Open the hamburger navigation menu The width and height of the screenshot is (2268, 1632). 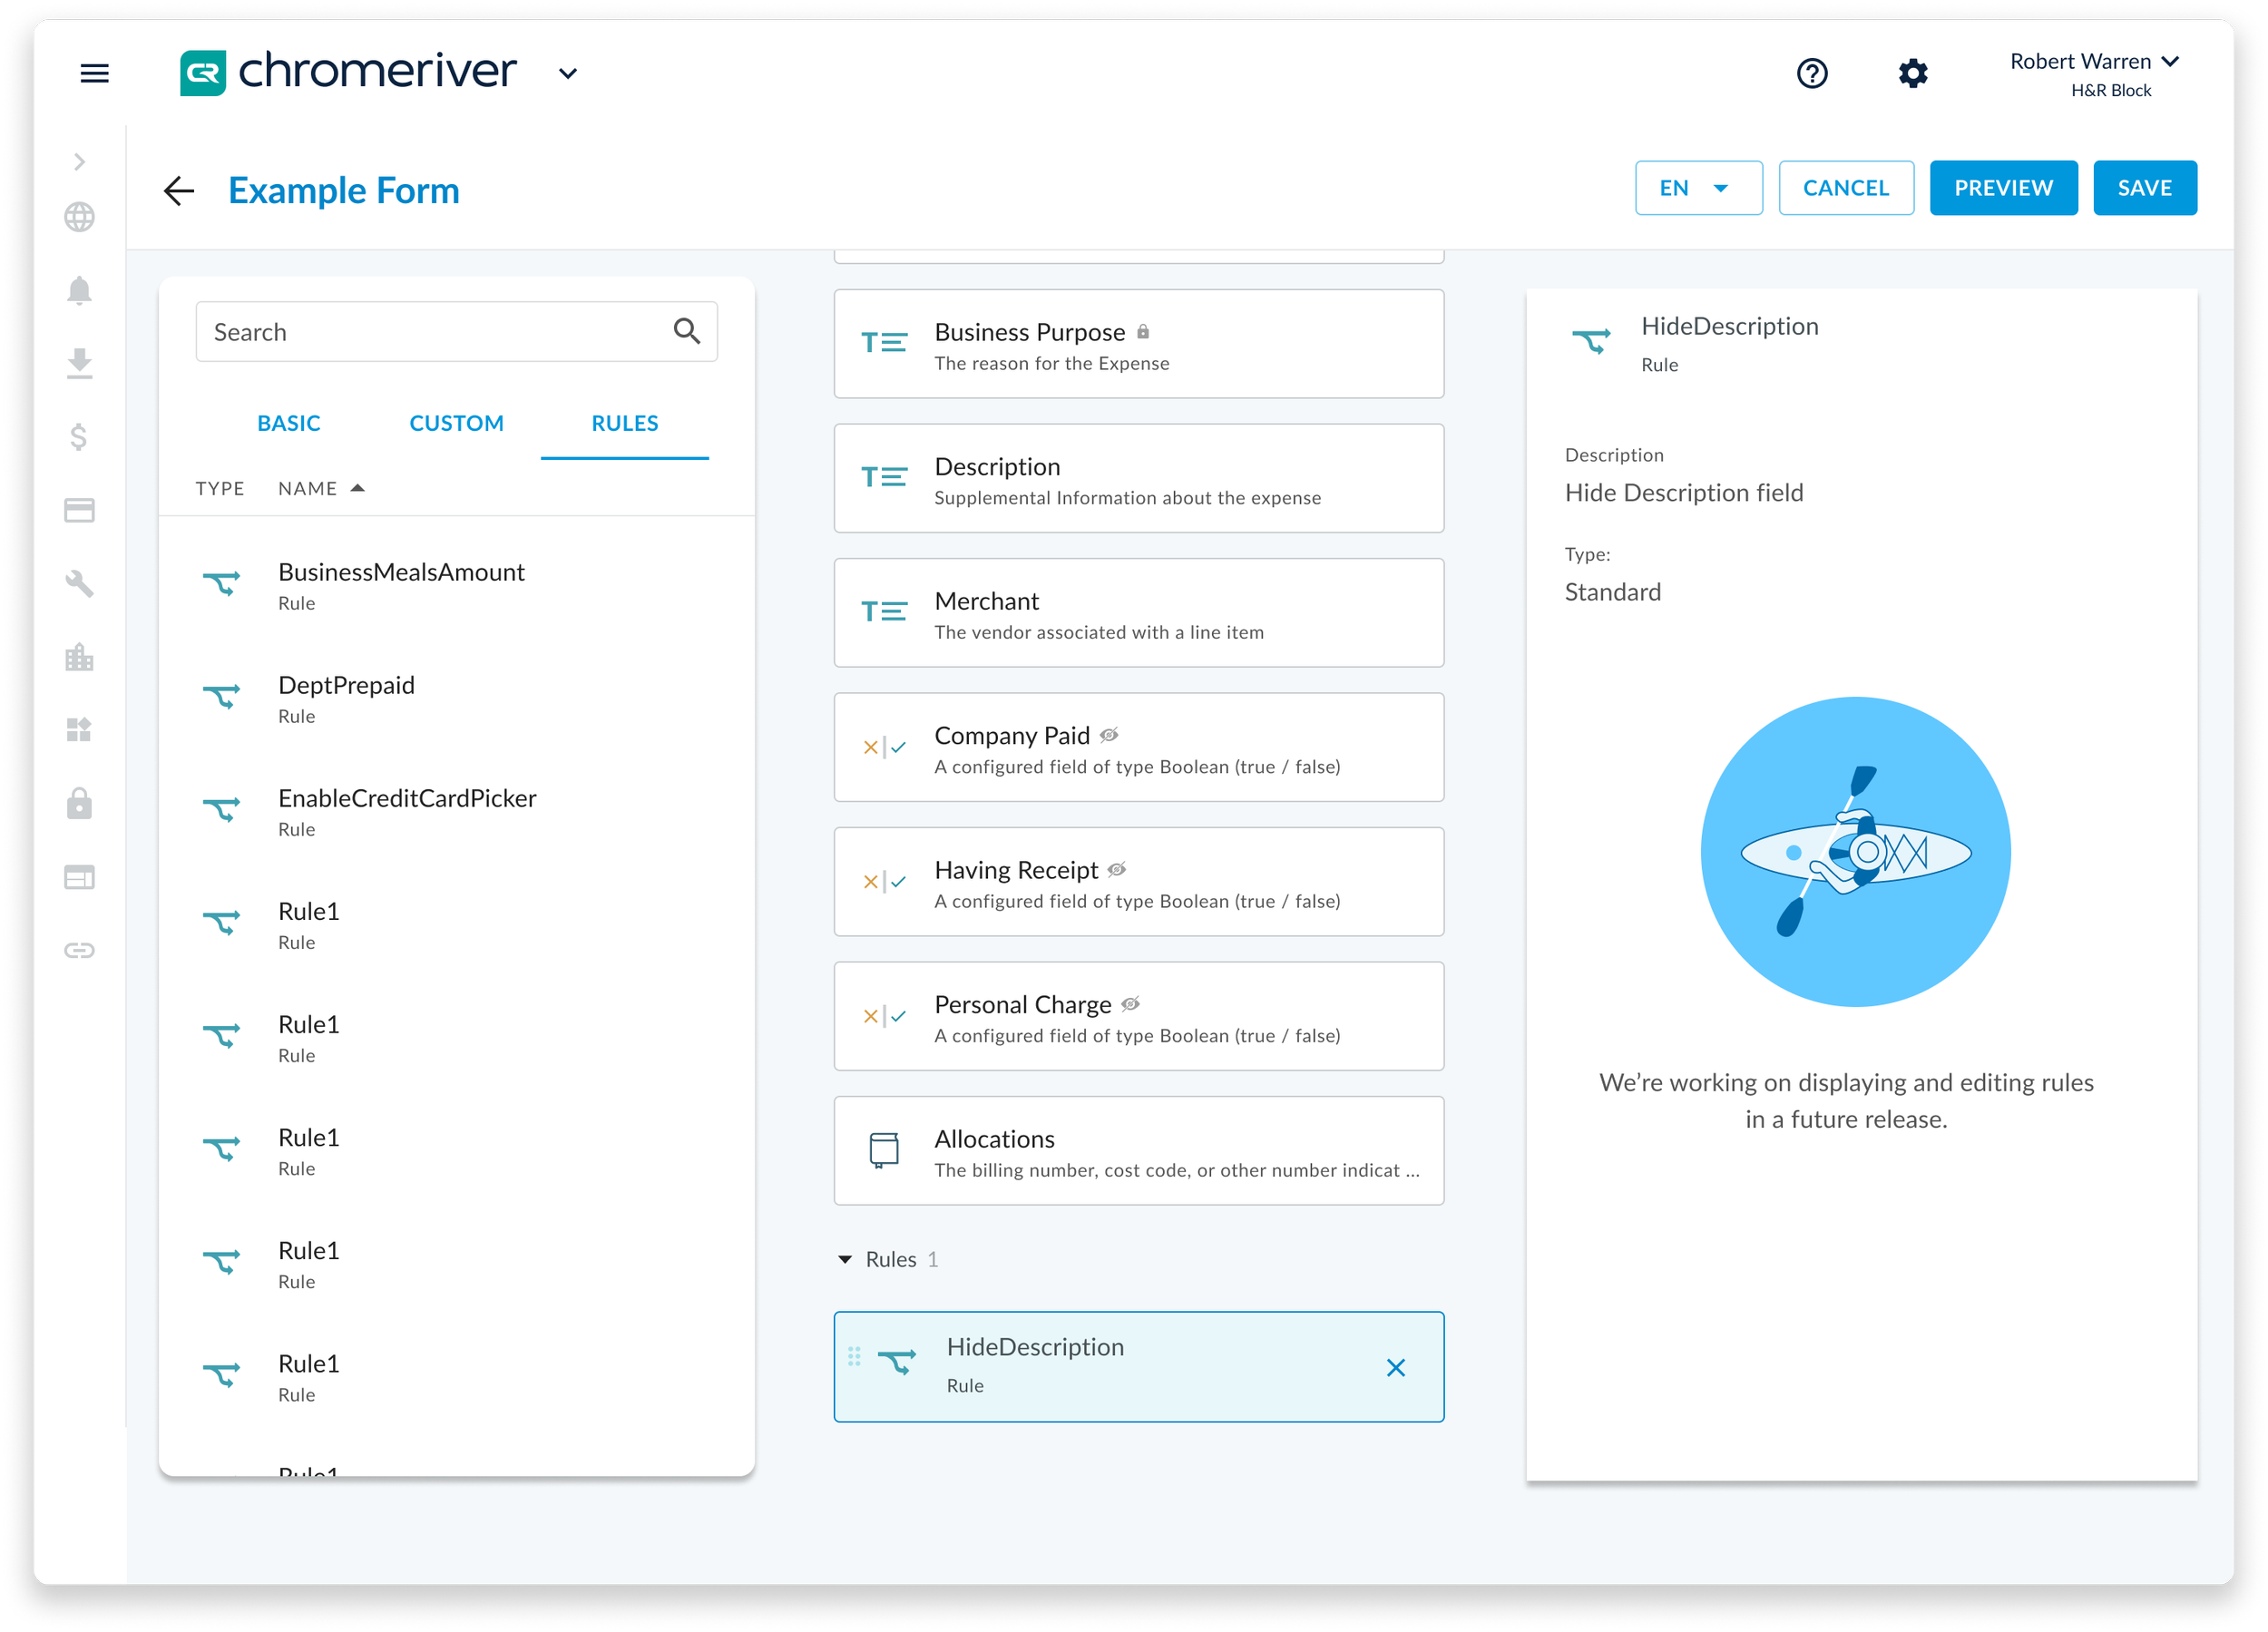[x=94, y=73]
